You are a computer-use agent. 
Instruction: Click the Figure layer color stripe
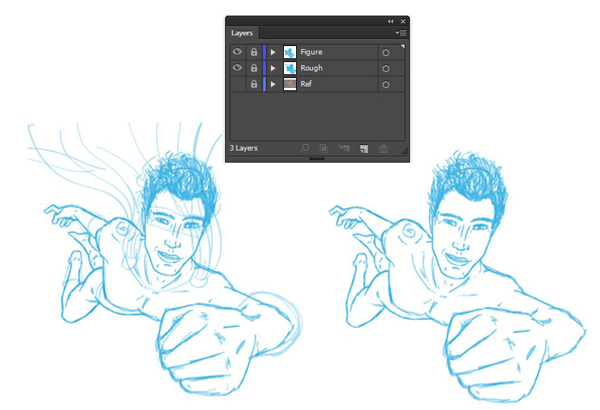coord(264,52)
